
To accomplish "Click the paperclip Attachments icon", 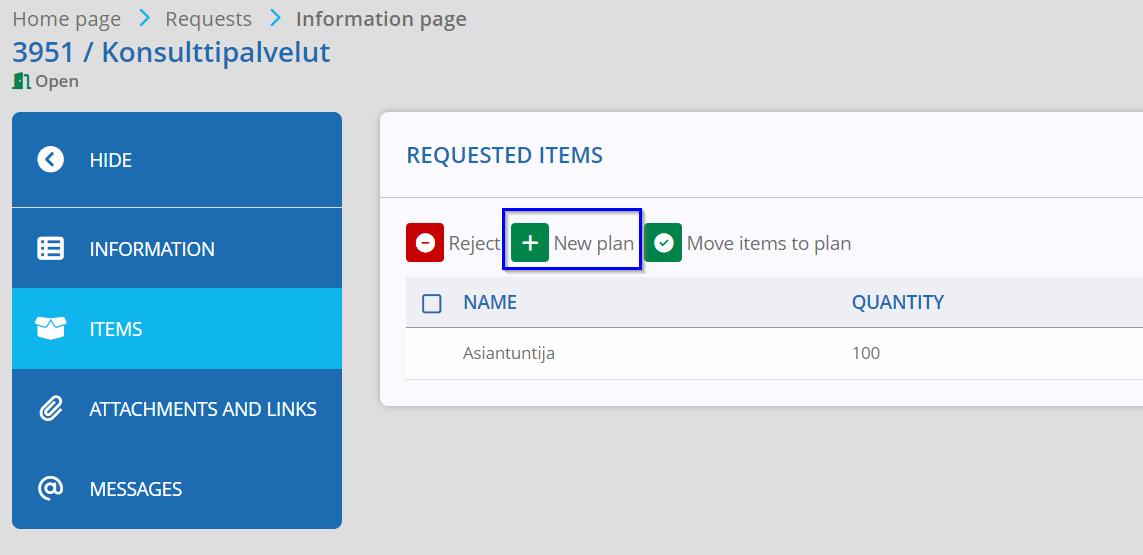I will (50, 408).
